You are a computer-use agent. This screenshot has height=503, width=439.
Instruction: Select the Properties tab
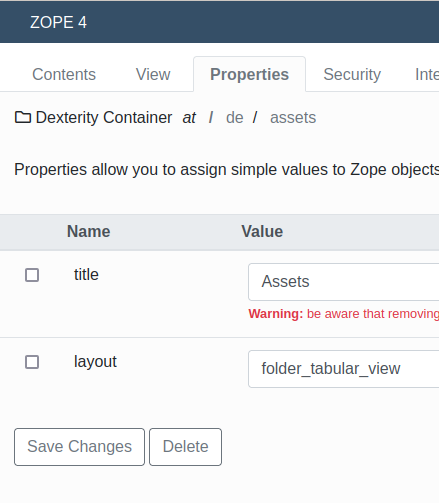point(249,74)
